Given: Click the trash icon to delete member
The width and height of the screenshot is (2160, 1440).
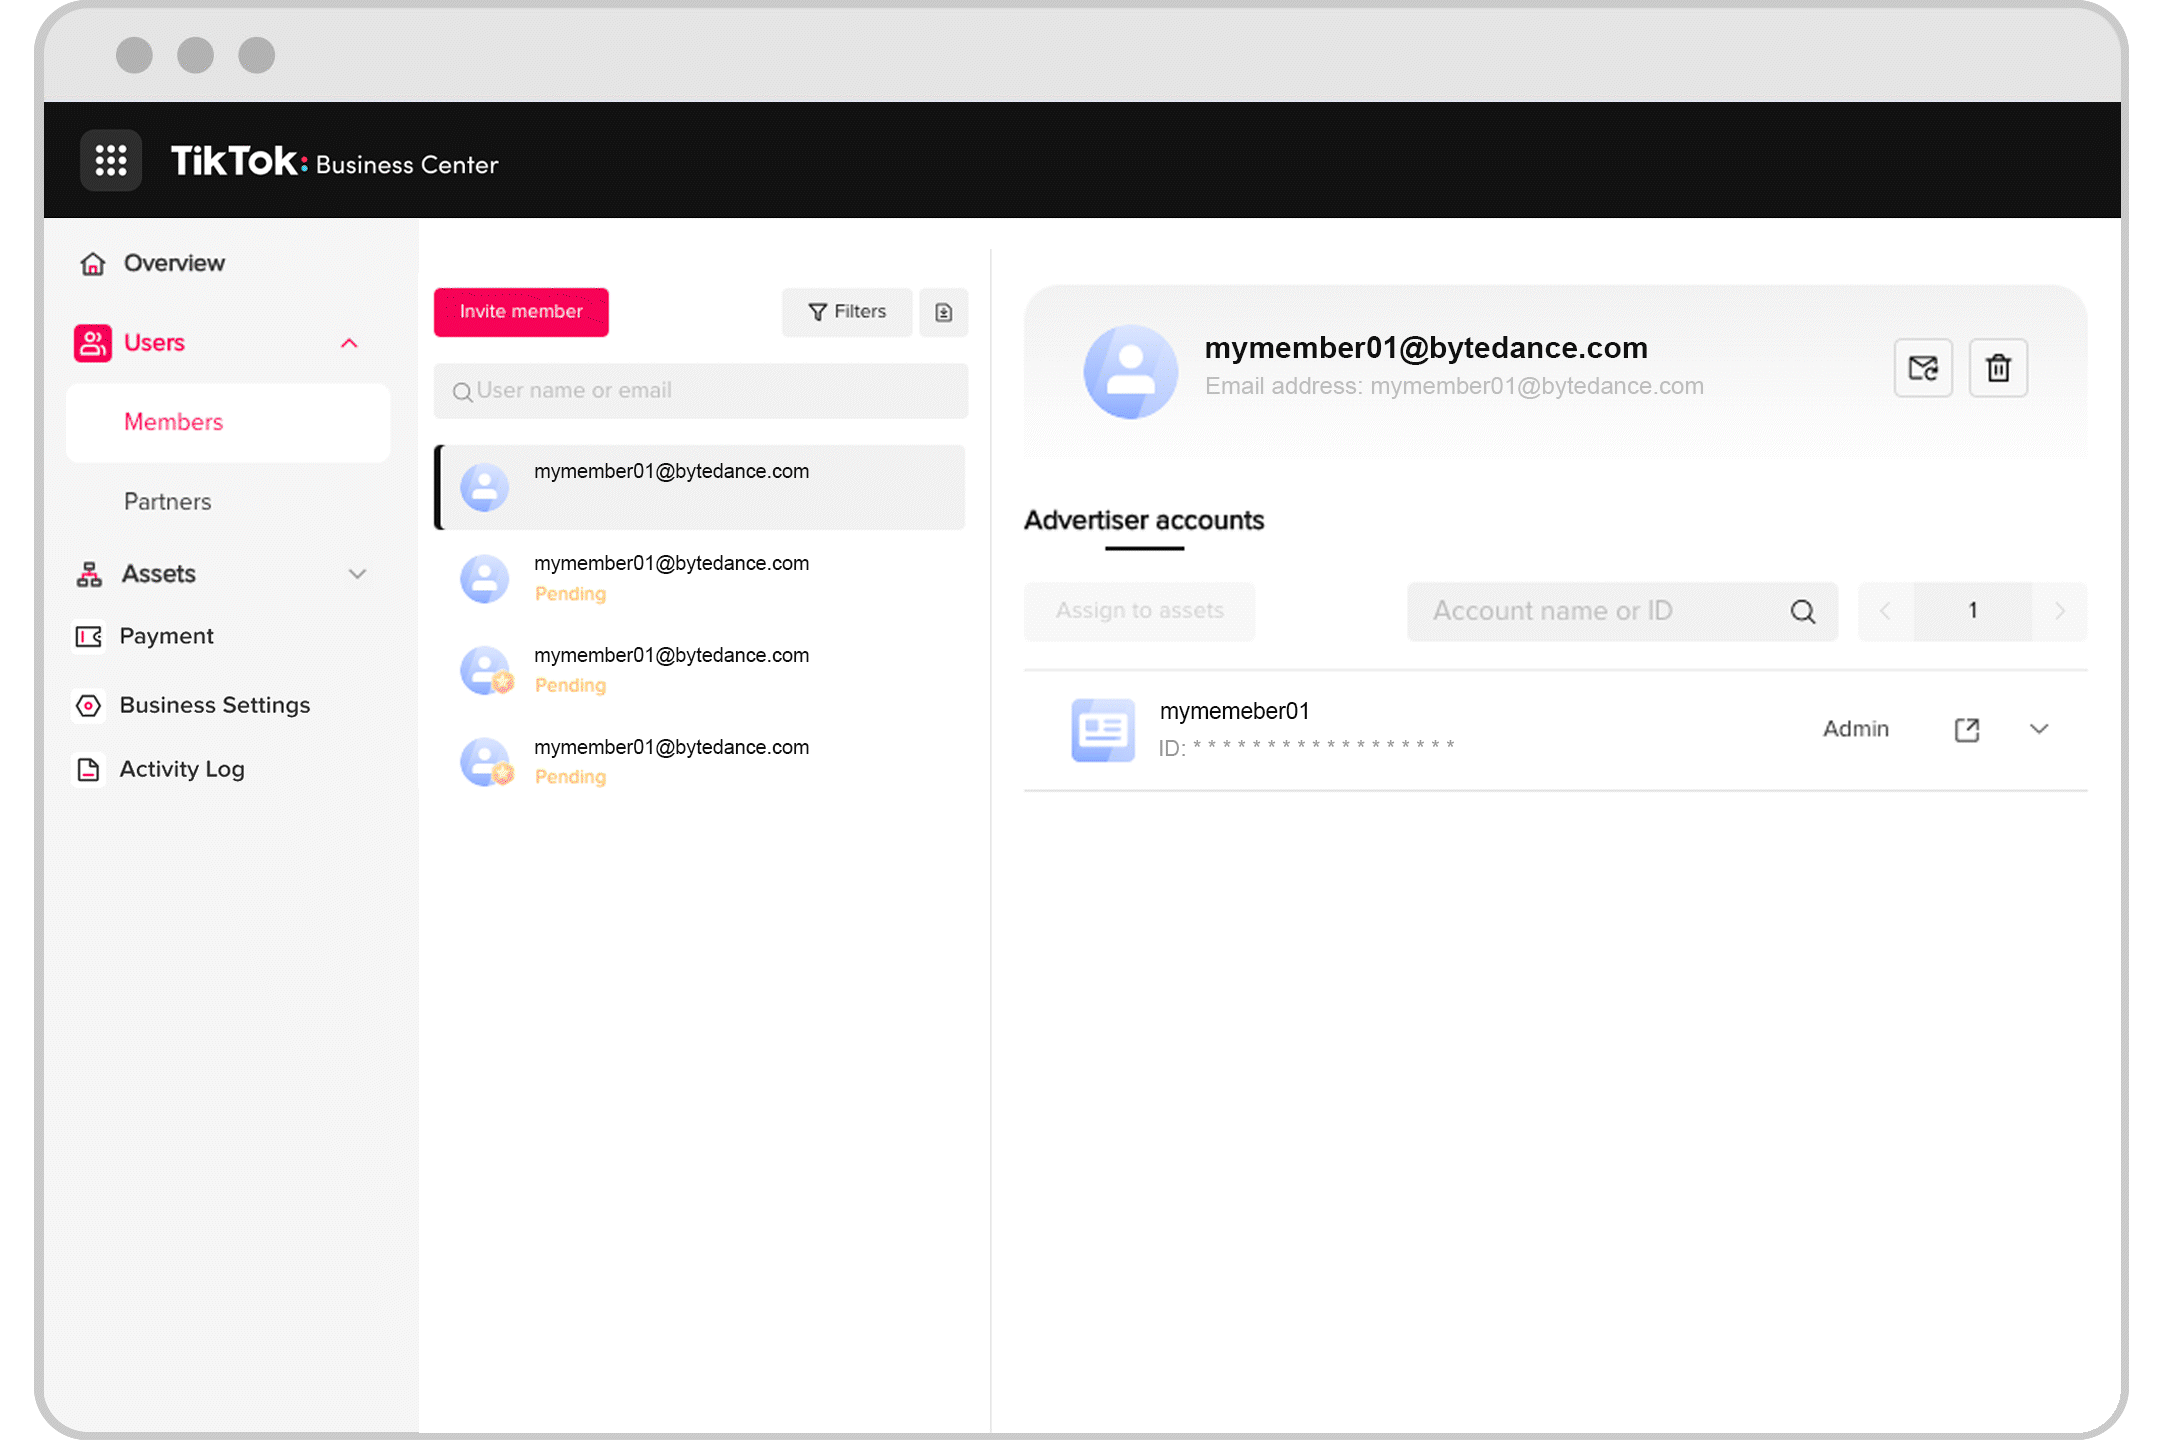Looking at the screenshot, I should pyautogui.click(x=1997, y=368).
